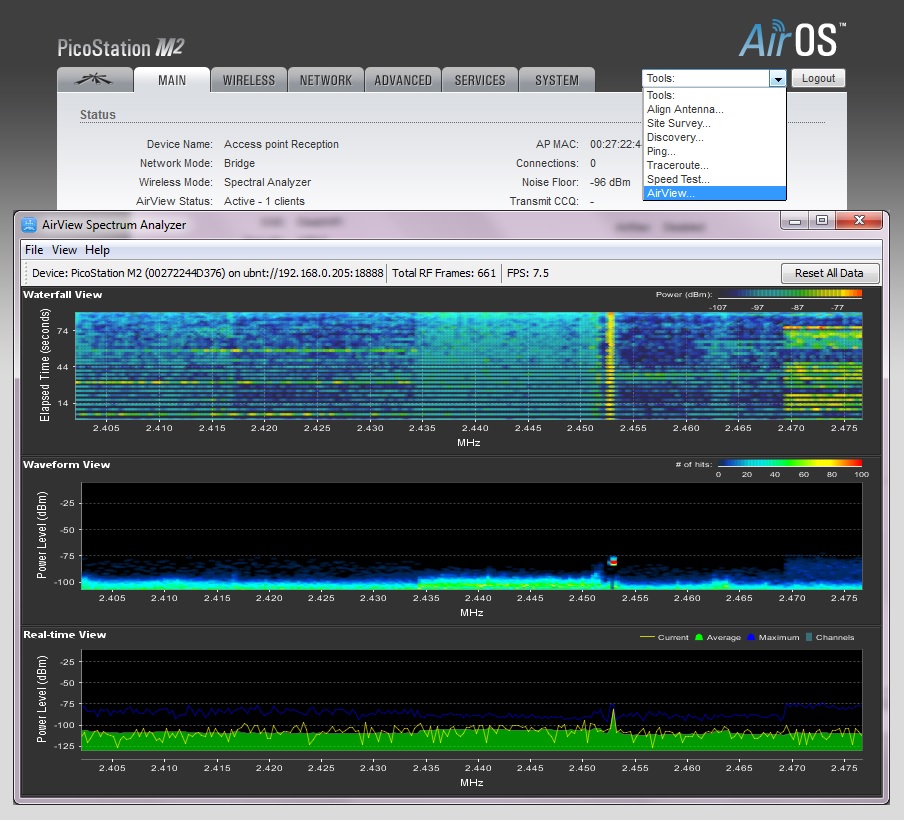
Task: Open the Help menu in AirView
Action: 97,250
